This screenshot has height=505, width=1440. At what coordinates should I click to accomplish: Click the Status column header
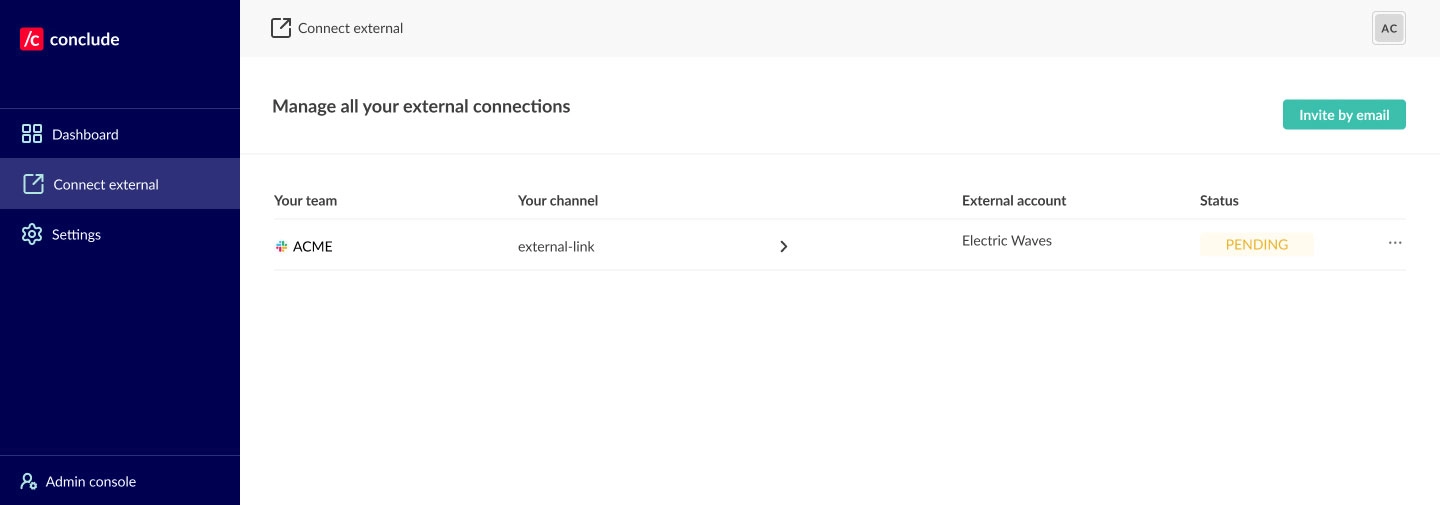point(1219,200)
